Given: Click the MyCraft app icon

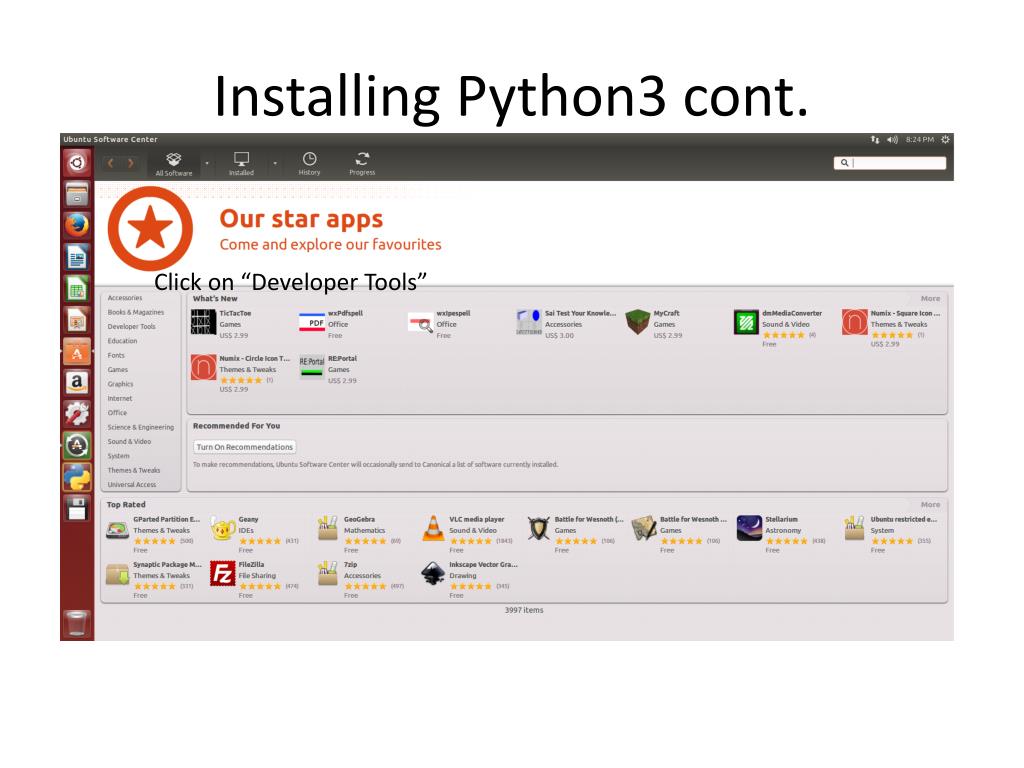Looking at the screenshot, I should tap(637, 322).
